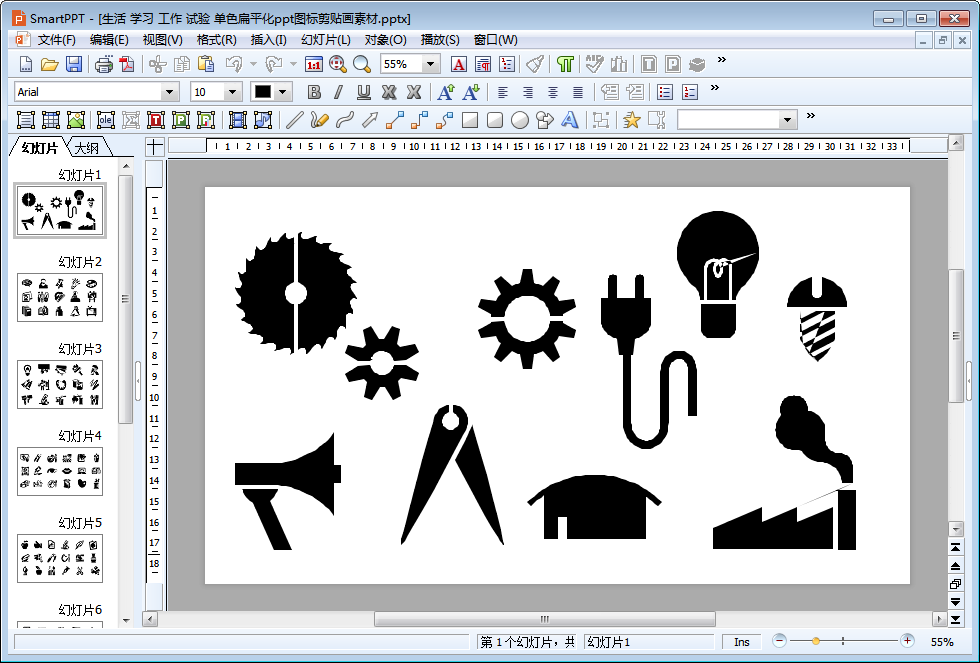Select the 幻灯片3 slide thumbnail
The image size is (980, 663).
pos(60,384)
